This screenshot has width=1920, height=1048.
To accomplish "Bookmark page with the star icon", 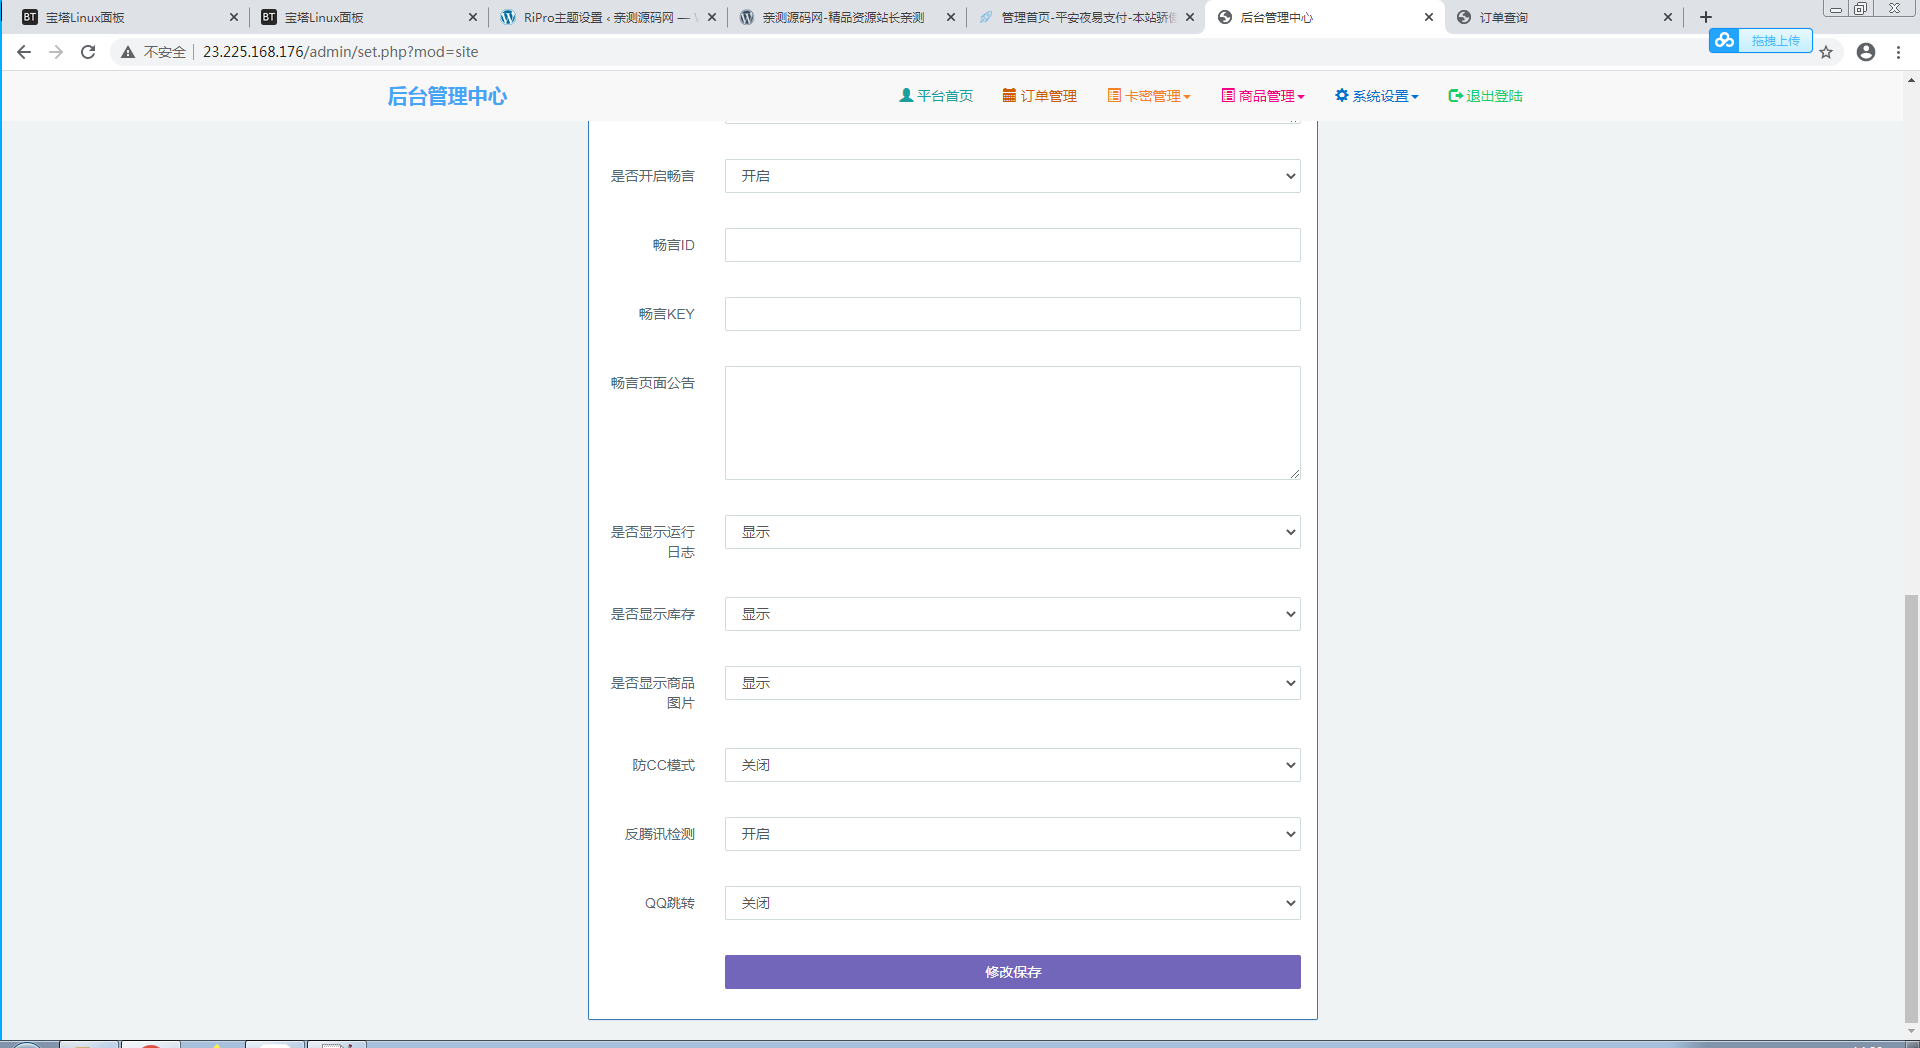I will tap(1826, 52).
